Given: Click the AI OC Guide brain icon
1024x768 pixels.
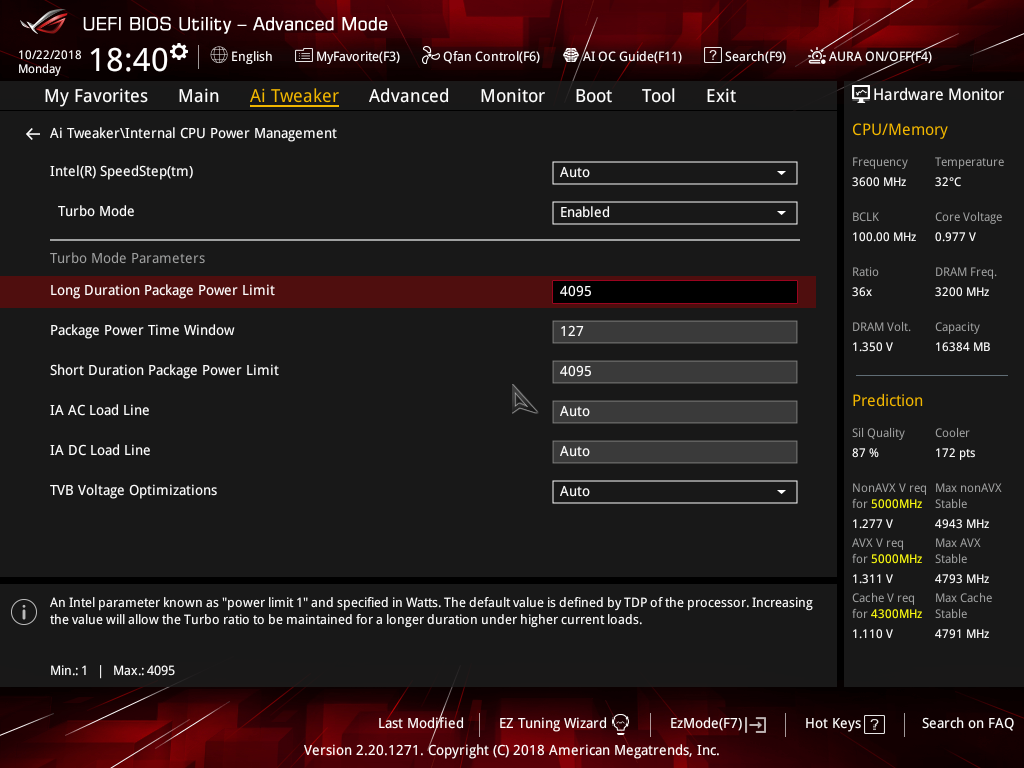Looking at the screenshot, I should pos(571,56).
